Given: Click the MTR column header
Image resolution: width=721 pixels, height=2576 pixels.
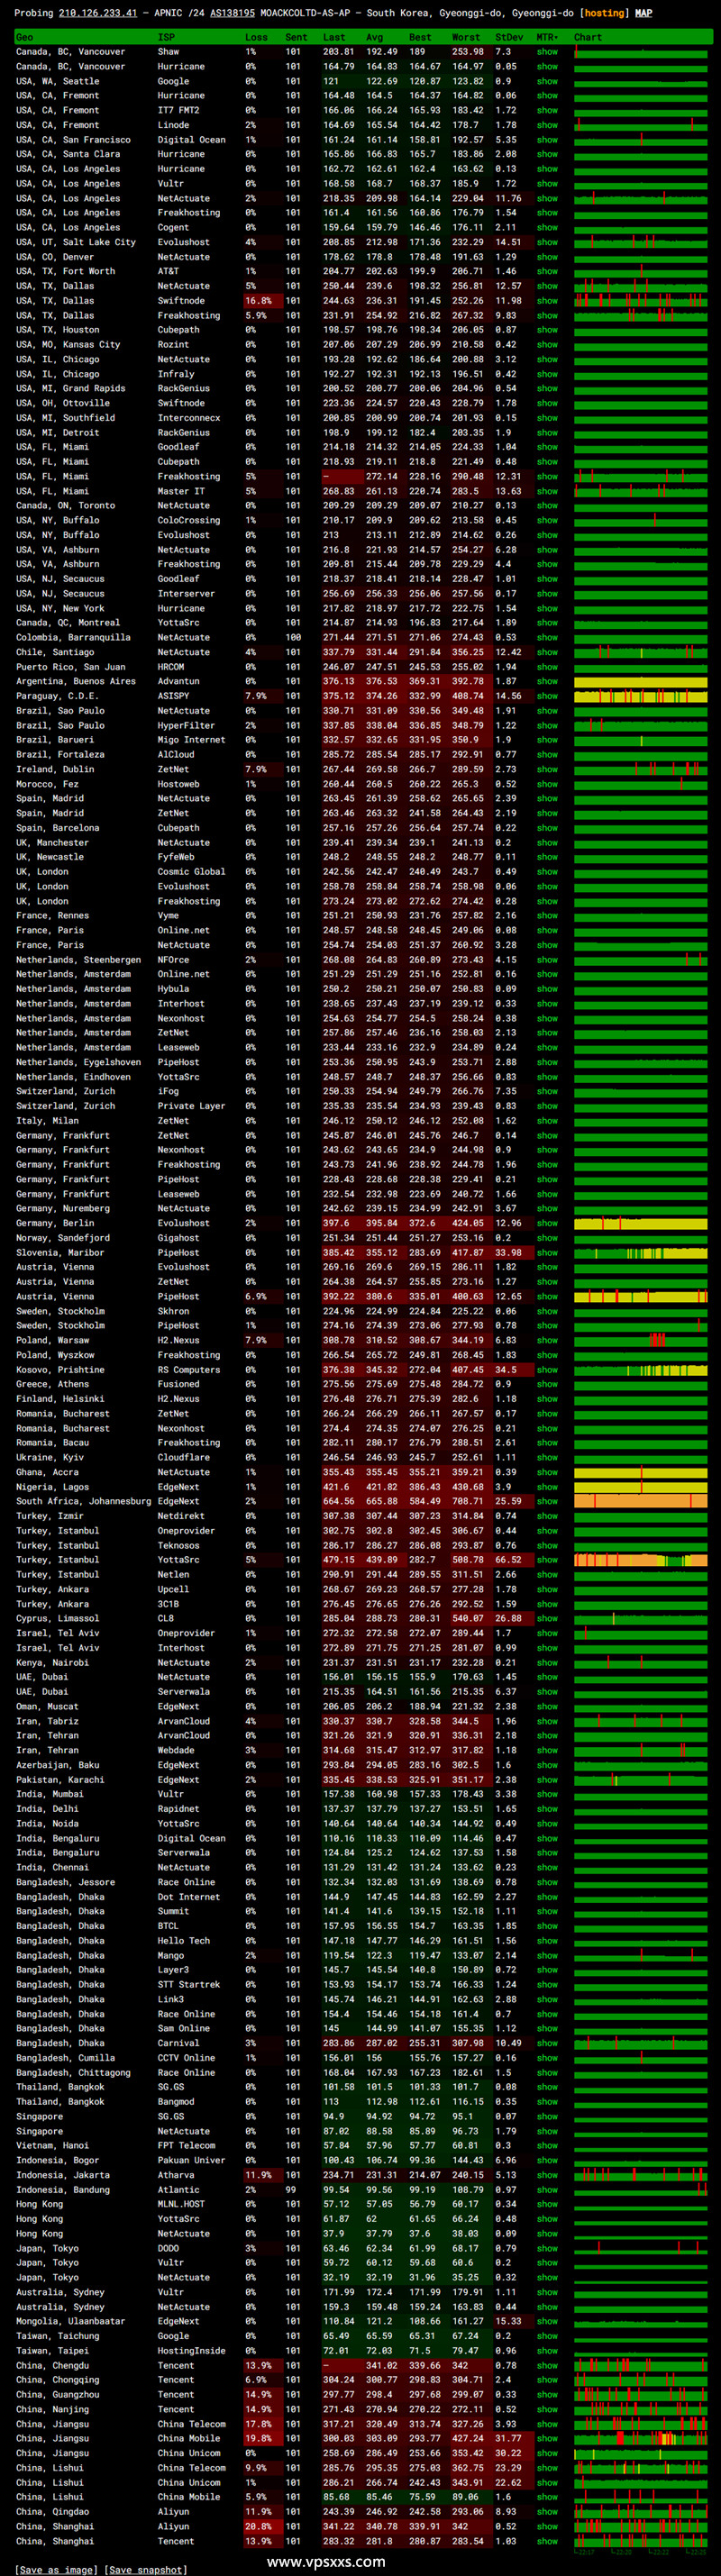Looking at the screenshot, I should point(548,37).
